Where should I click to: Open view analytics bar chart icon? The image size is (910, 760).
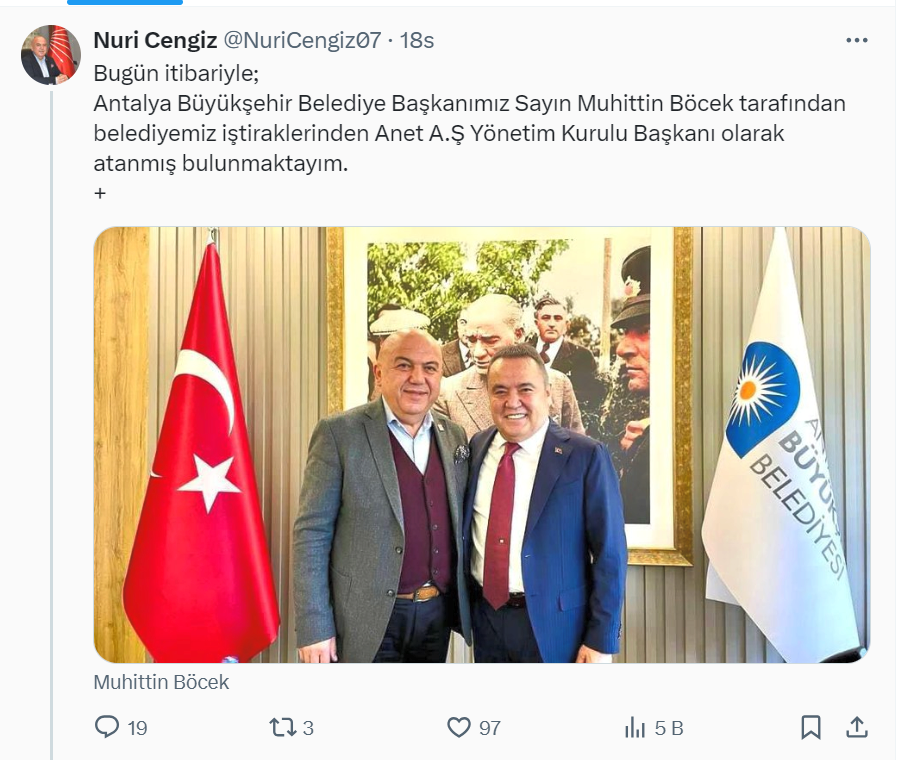(x=635, y=728)
